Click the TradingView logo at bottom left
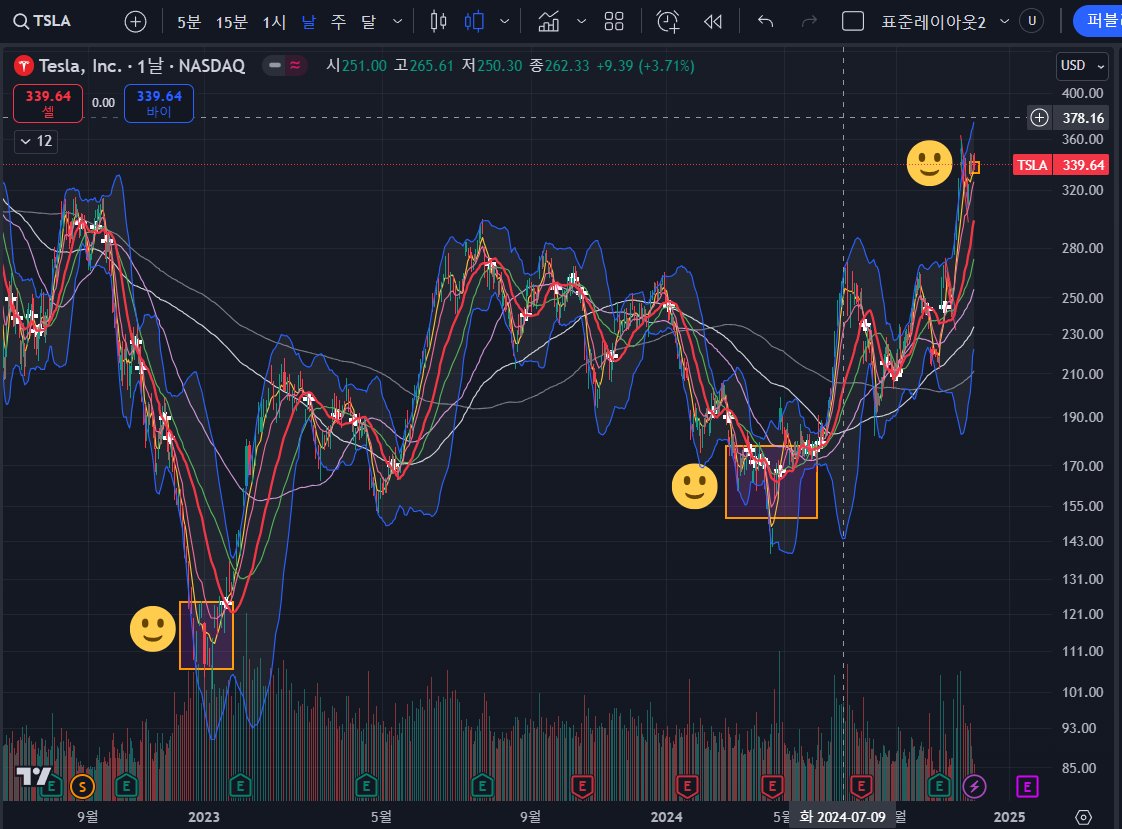The width and height of the screenshot is (1122, 829). click(x=34, y=776)
